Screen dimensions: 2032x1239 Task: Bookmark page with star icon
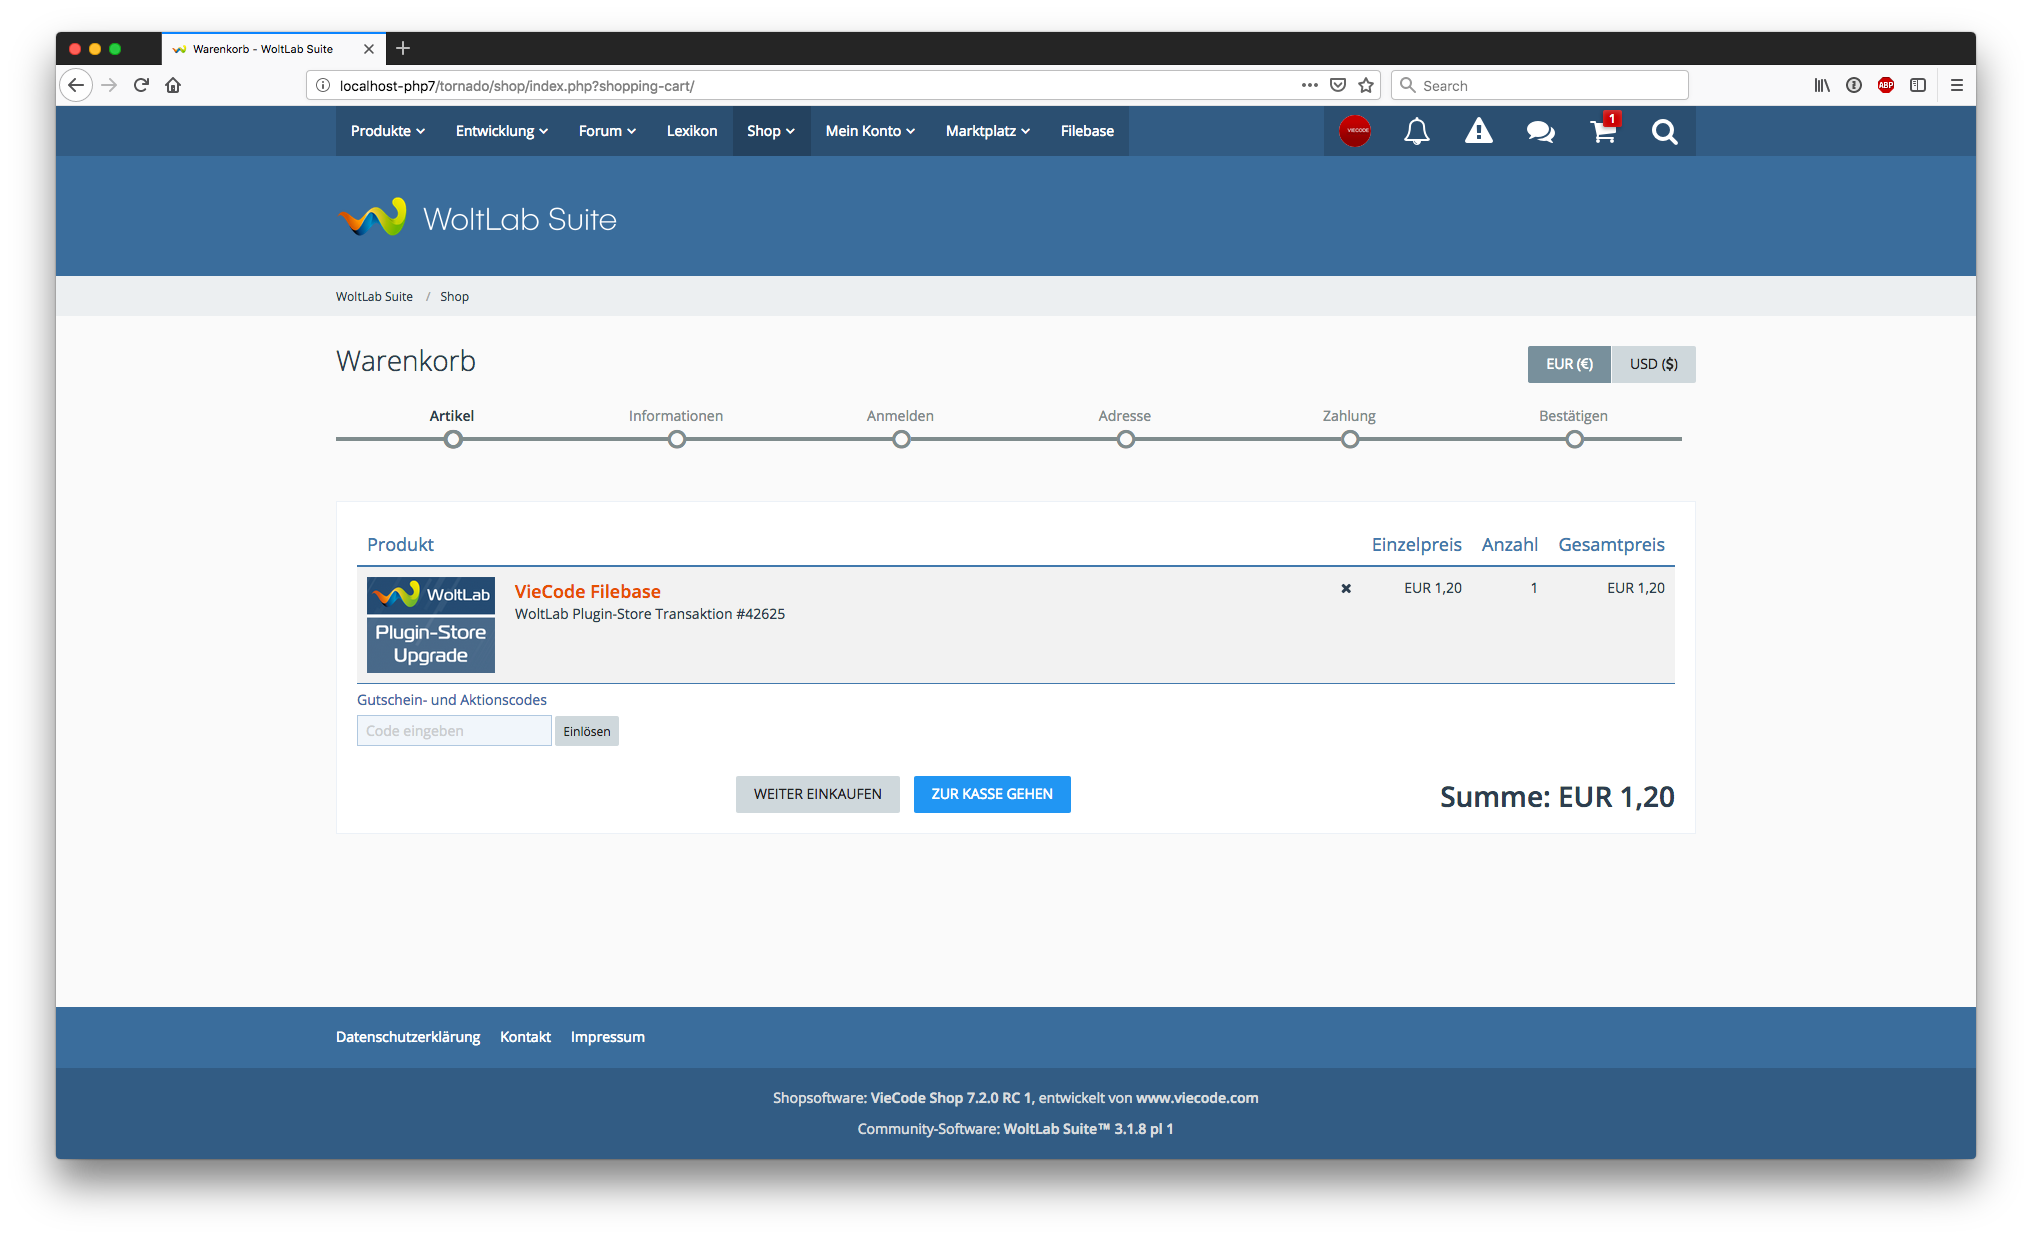[x=1366, y=85]
